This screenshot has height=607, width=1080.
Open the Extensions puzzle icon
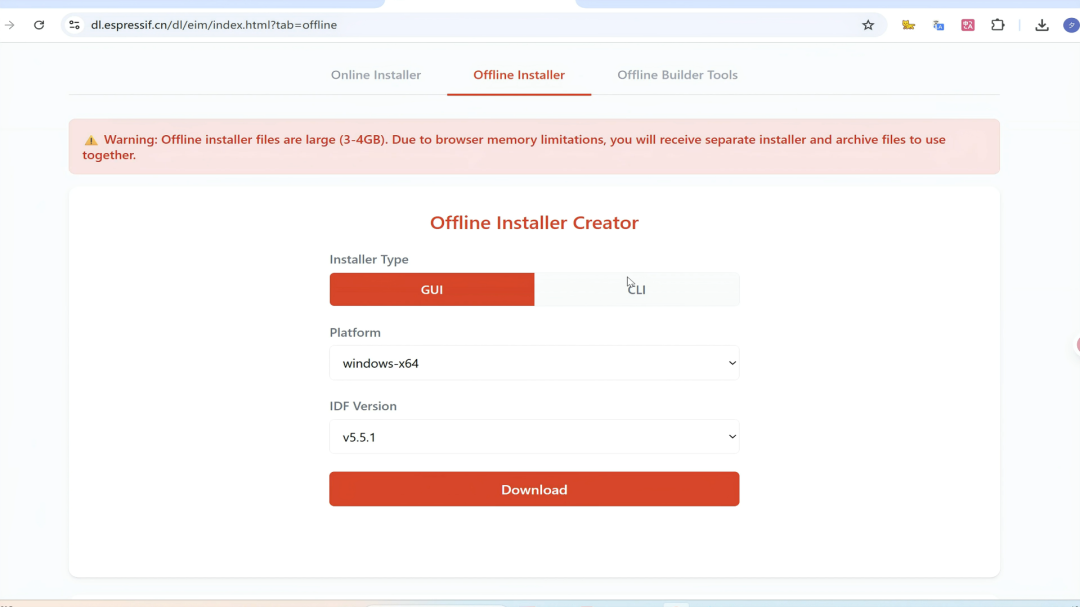point(997,25)
